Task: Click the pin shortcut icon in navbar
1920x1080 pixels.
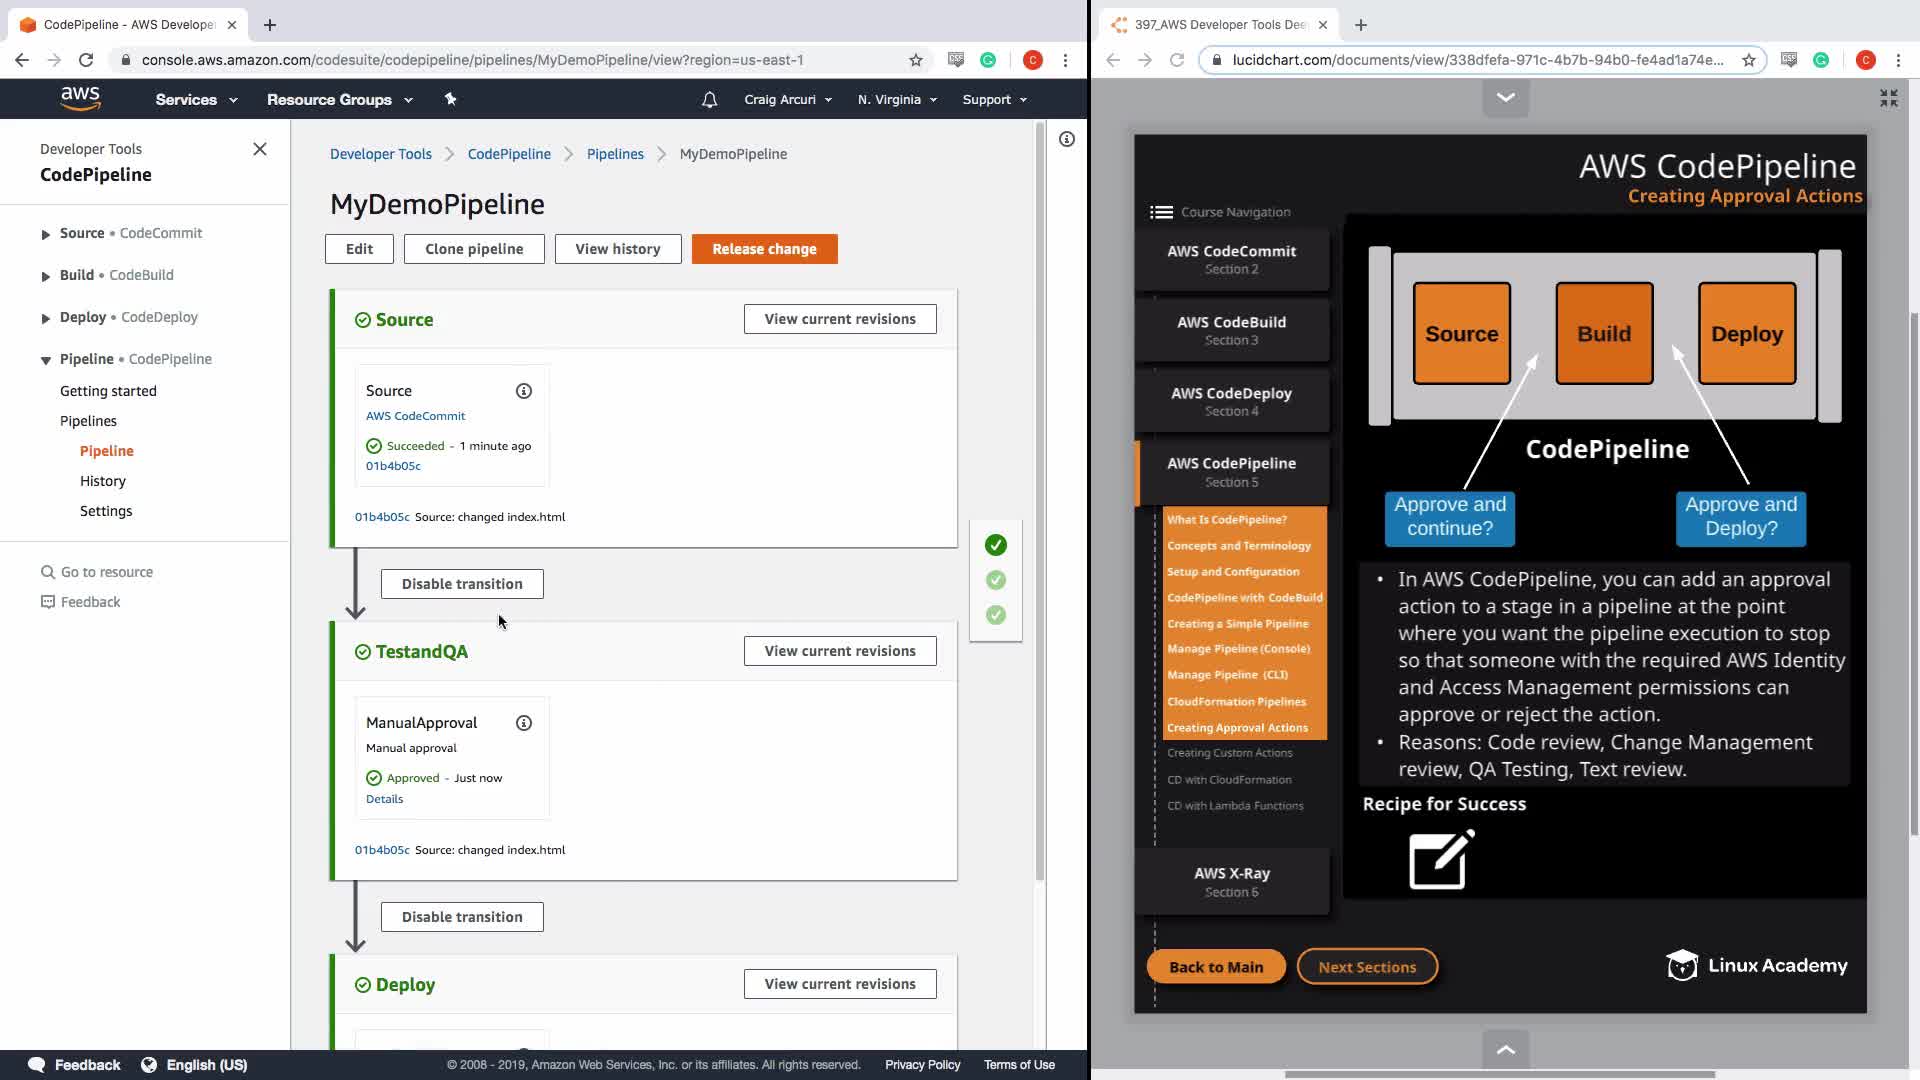Action: pos(450,99)
